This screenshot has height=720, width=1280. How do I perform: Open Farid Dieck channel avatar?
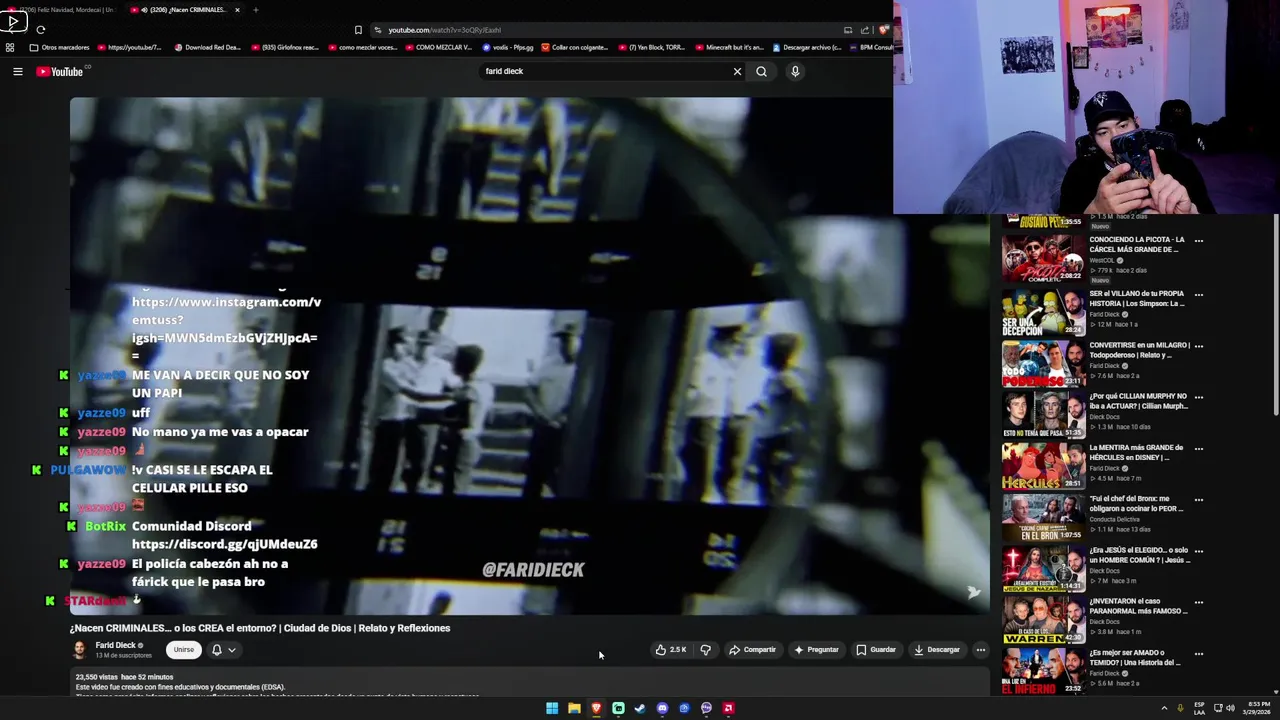click(x=79, y=650)
